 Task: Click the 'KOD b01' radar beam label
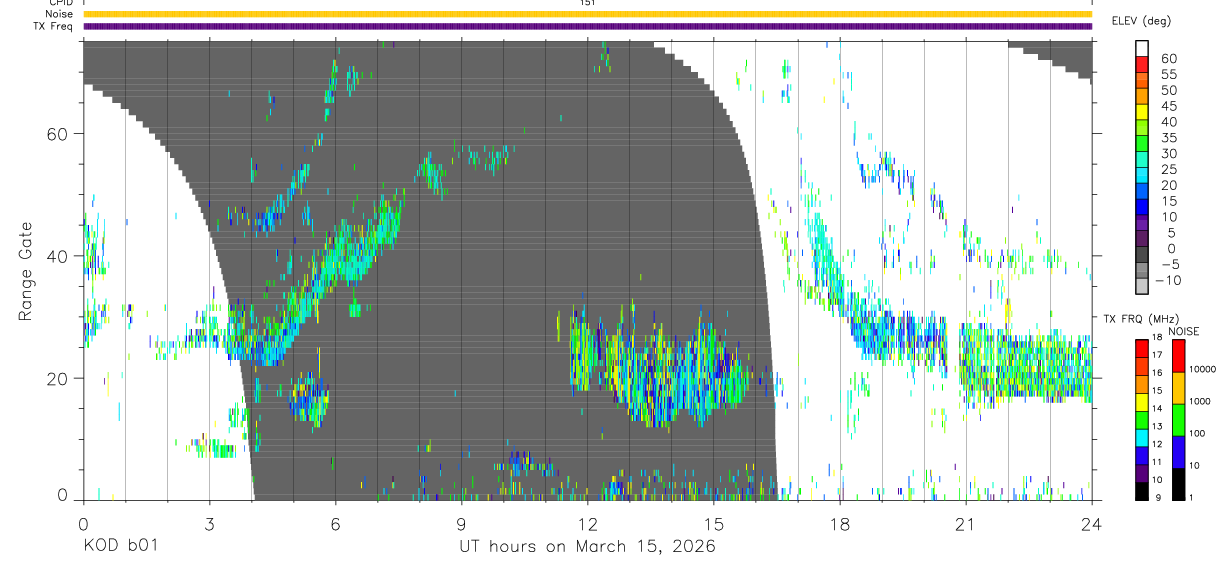pyautogui.click(x=119, y=547)
